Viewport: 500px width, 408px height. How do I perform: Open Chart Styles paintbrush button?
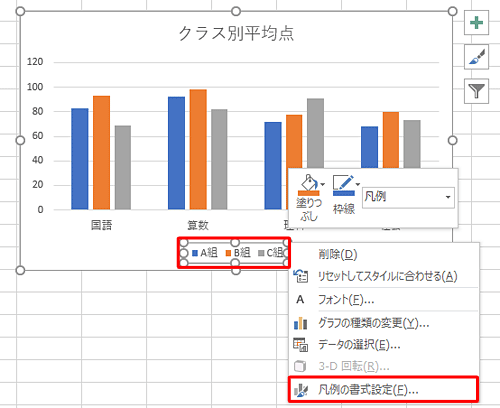click(x=476, y=57)
